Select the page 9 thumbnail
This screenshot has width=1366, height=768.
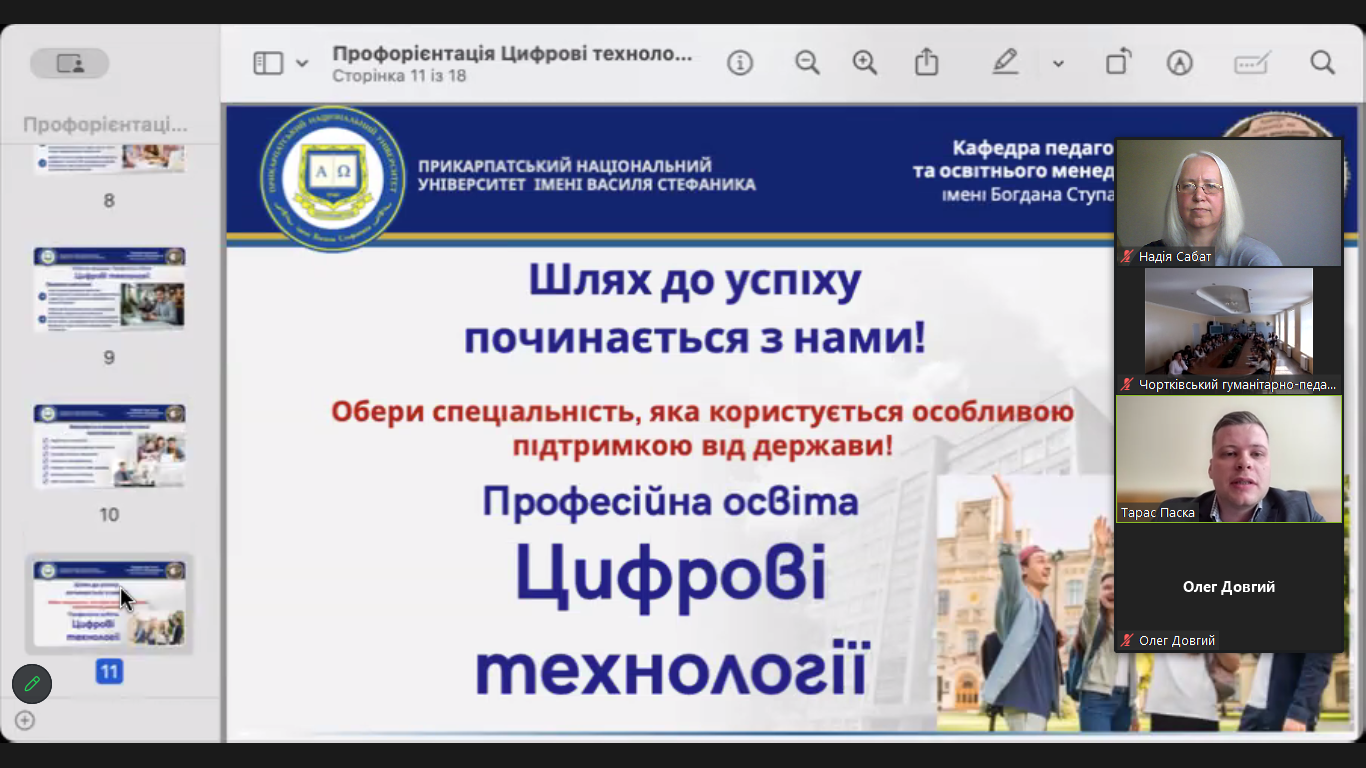(x=109, y=289)
